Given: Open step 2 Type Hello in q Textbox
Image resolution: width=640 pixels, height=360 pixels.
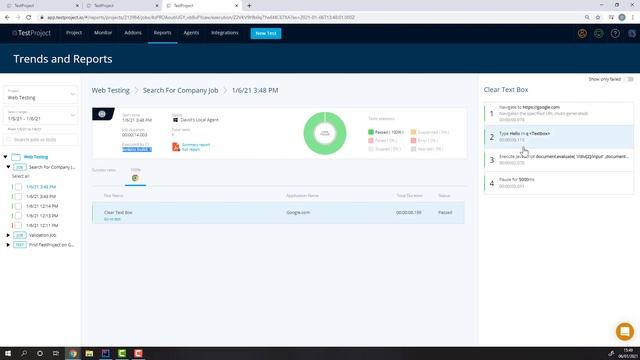Looking at the screenshot, I should coord(558,137).
